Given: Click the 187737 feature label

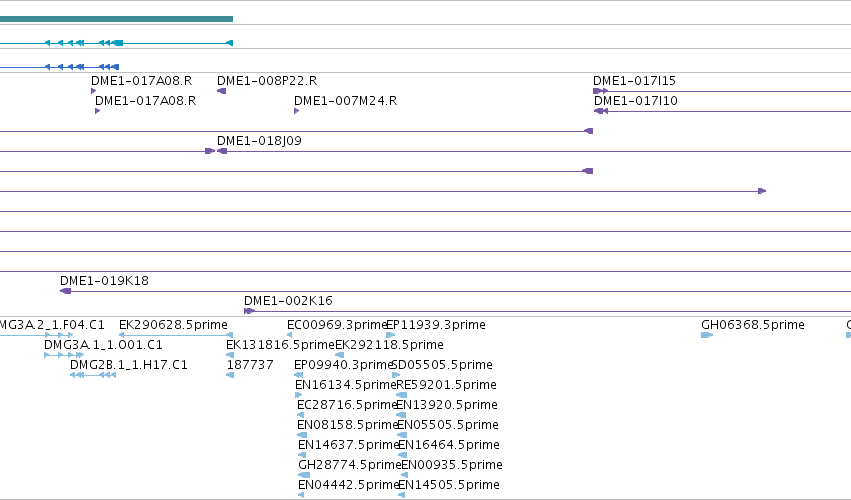Looking at the screenshot, I should [250, 365].
